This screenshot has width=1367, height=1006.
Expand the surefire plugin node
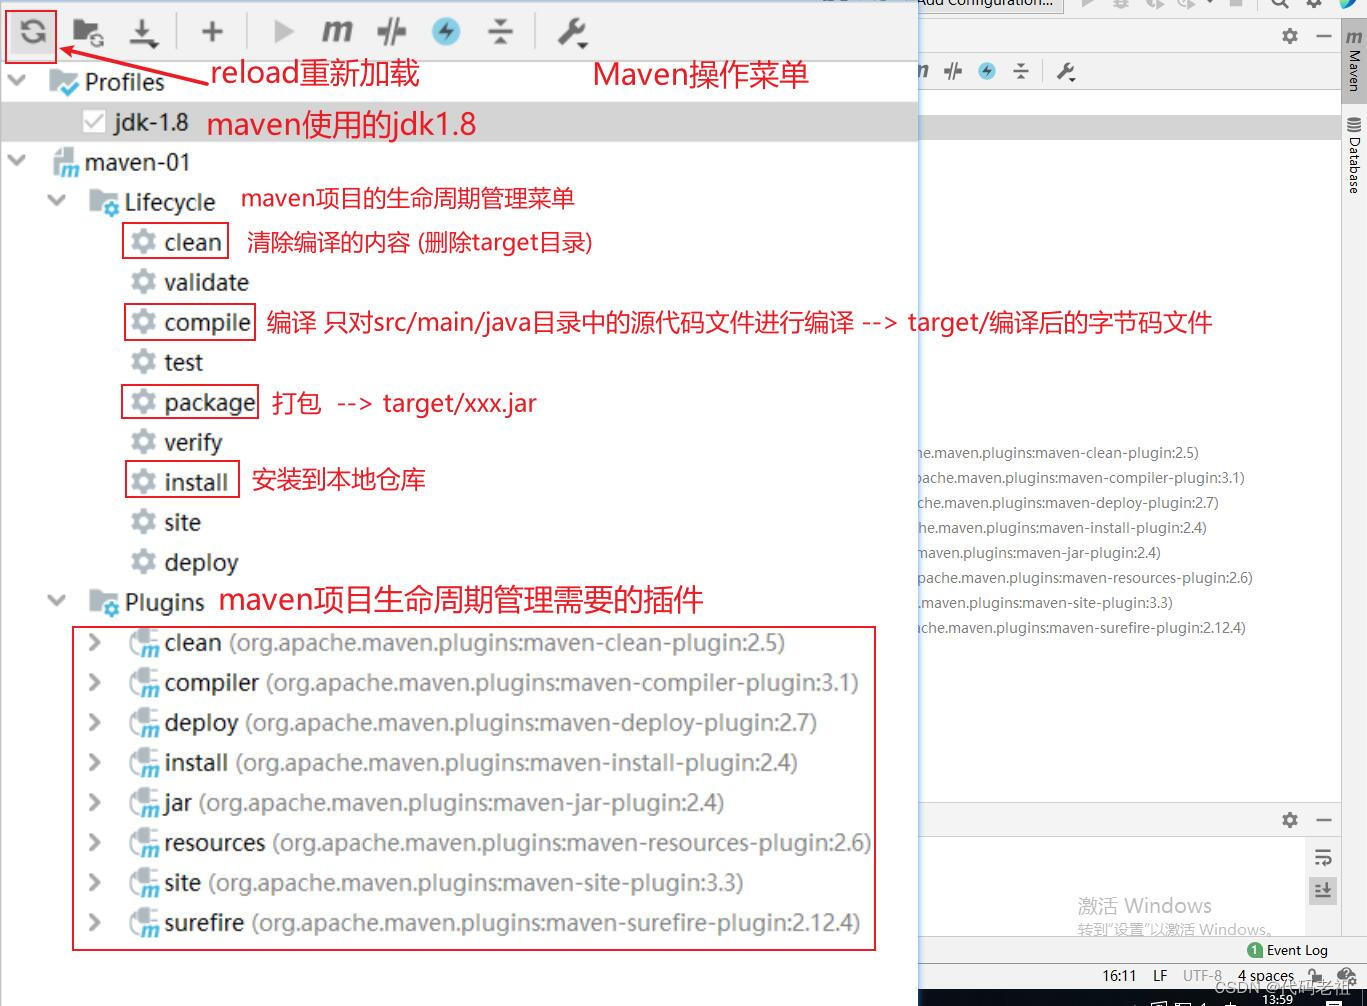coord(93,922)
